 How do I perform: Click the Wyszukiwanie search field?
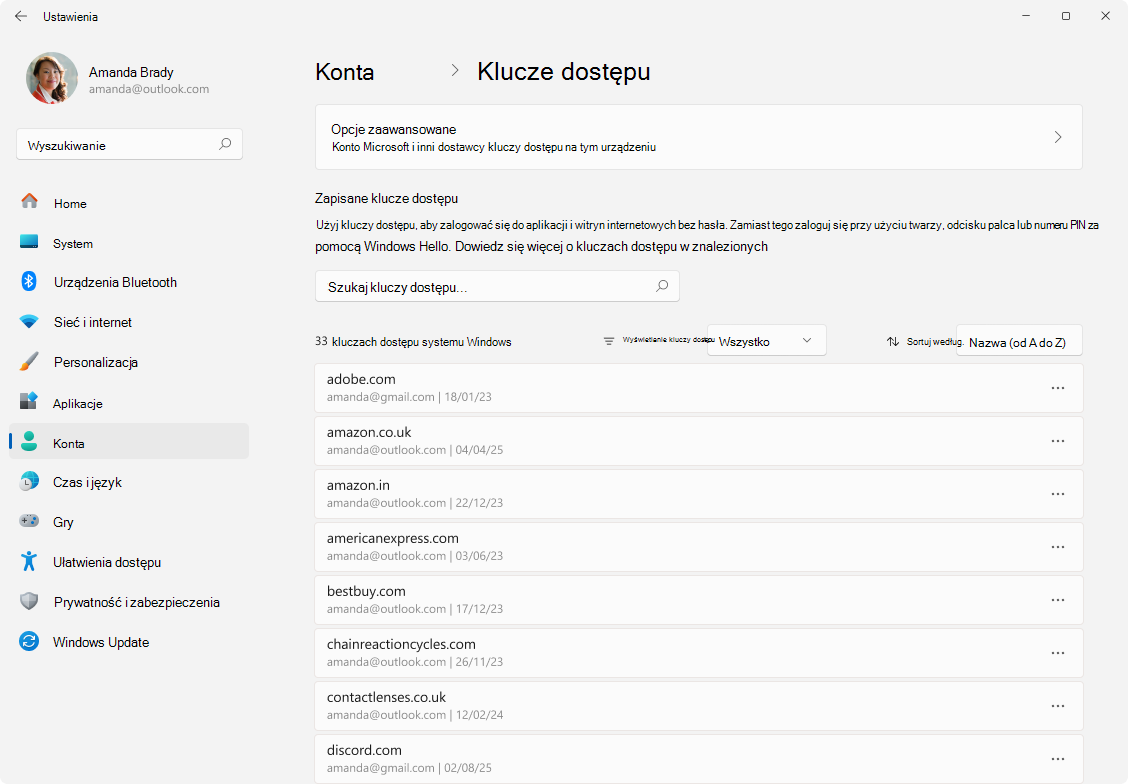point(129,145)
